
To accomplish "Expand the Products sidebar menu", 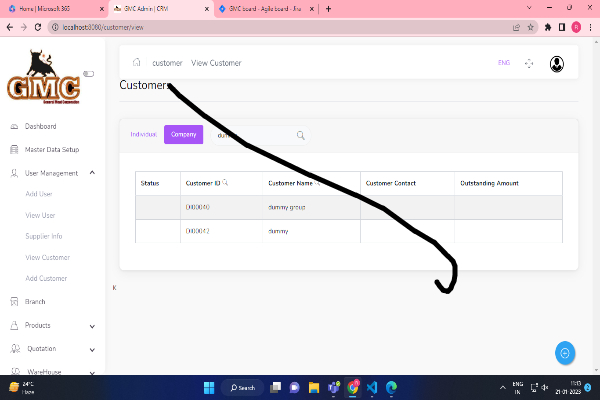I will tap(92, 325).
